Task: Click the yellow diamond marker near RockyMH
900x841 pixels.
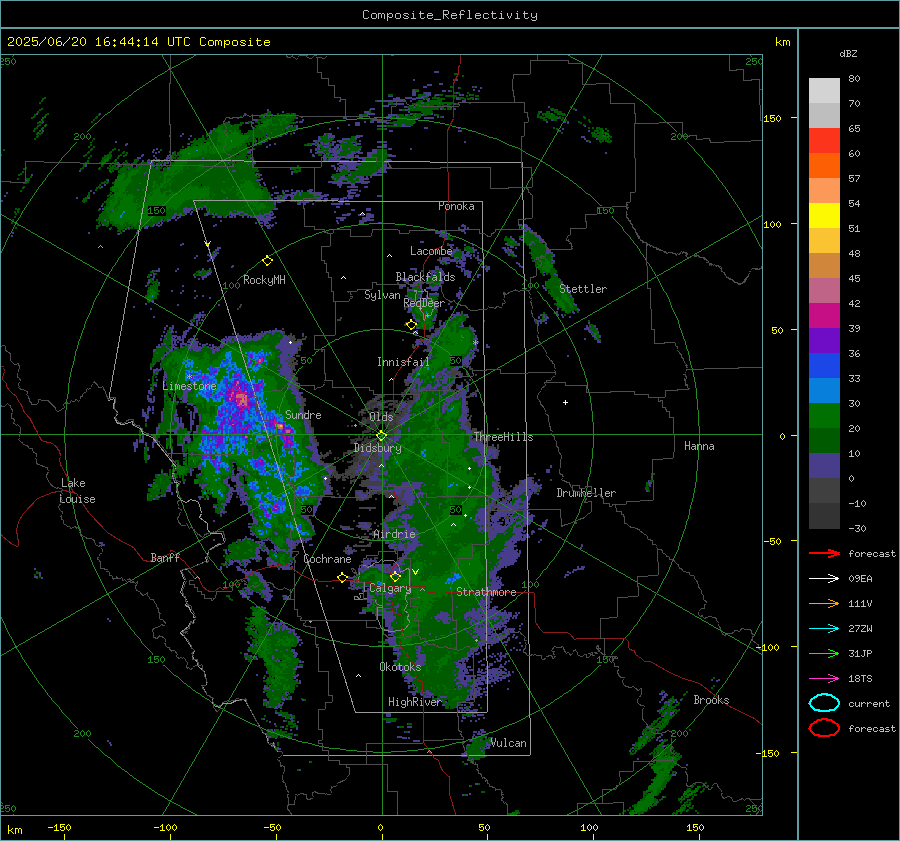Action: (267, 261)
